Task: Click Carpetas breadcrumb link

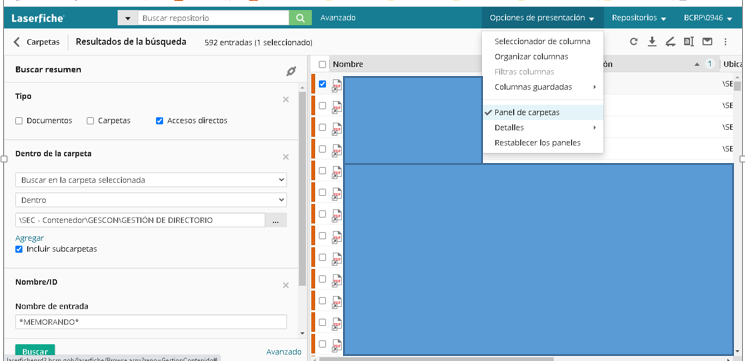Action: (x=43, y=42)
